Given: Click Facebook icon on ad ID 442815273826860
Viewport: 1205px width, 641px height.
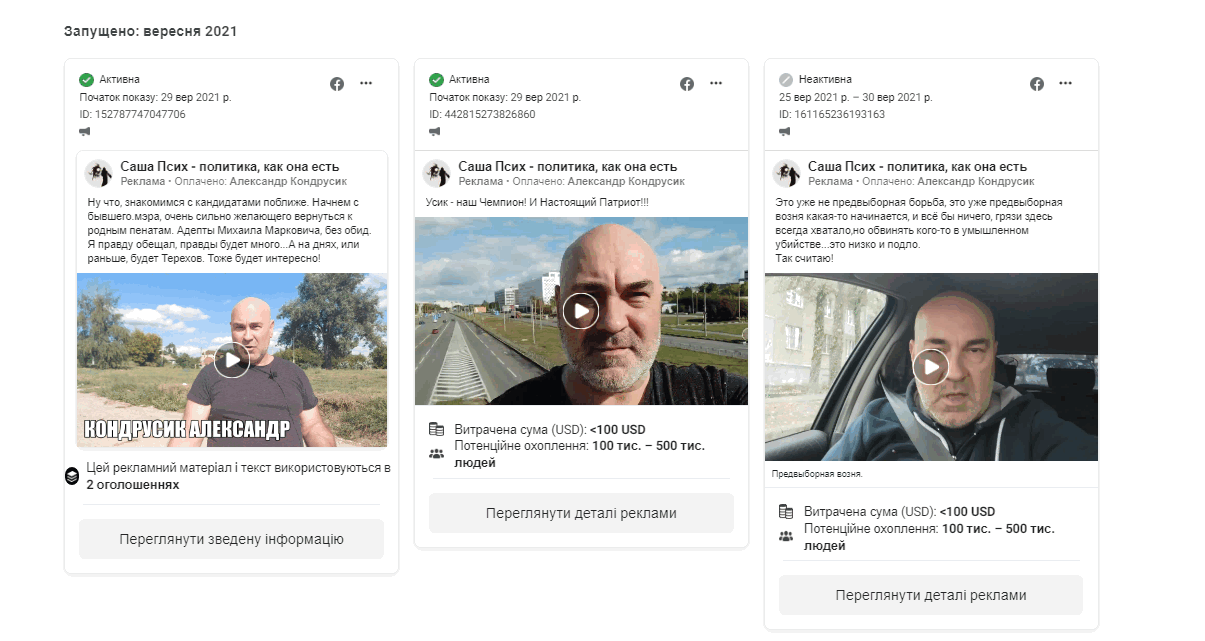Looking at the screenshot, I should [687, 84].
